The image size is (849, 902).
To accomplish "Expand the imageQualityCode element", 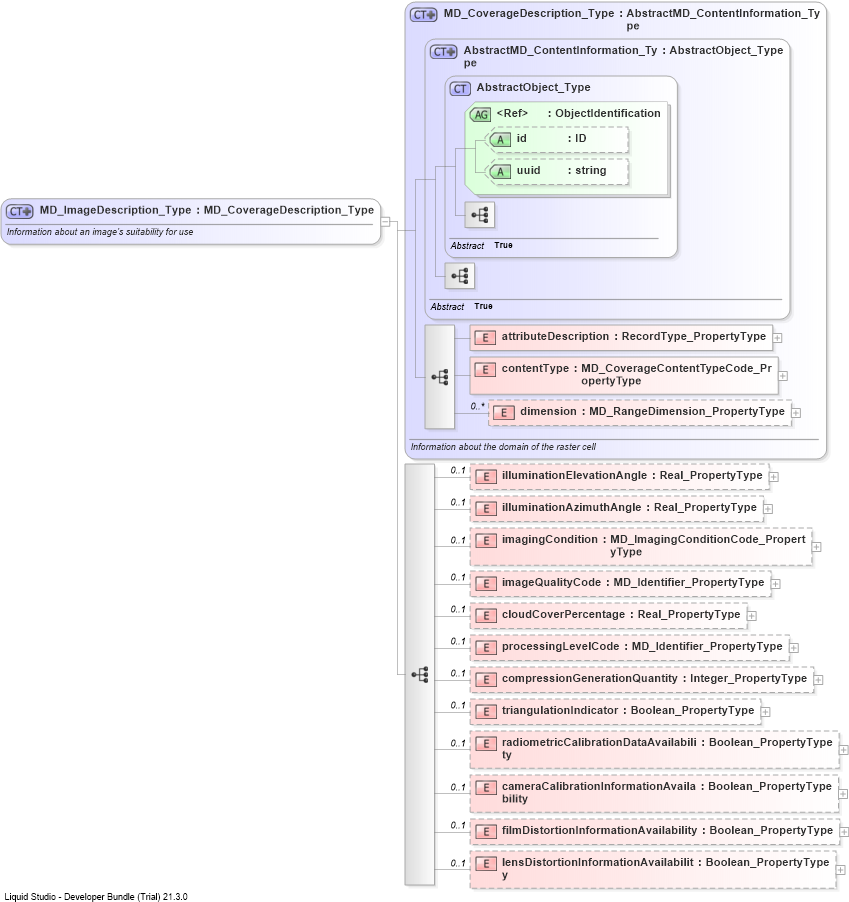I will (775, 584).
